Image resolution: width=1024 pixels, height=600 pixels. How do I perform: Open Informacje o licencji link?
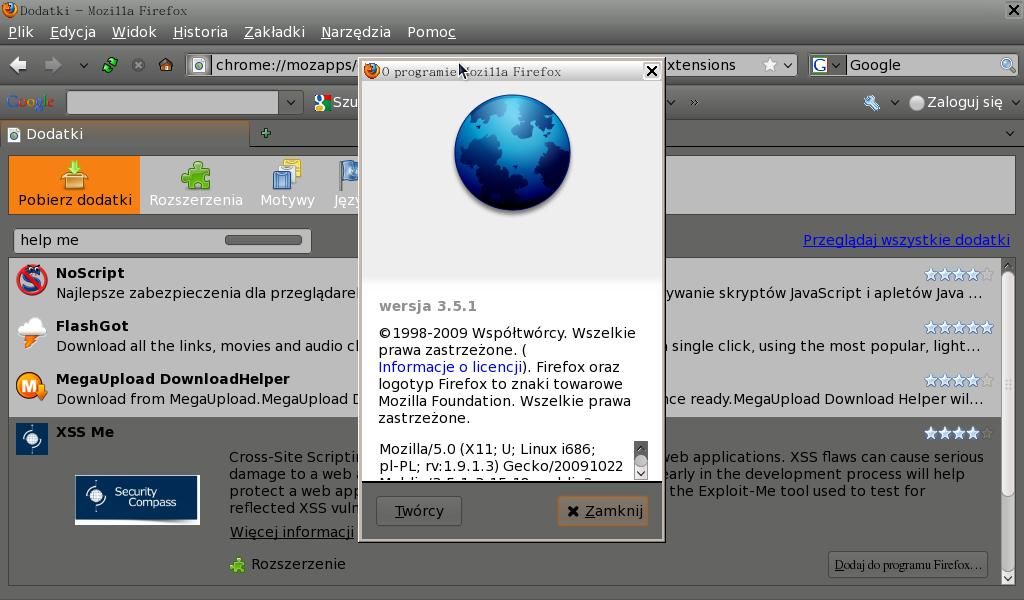(x=451, y=367)
